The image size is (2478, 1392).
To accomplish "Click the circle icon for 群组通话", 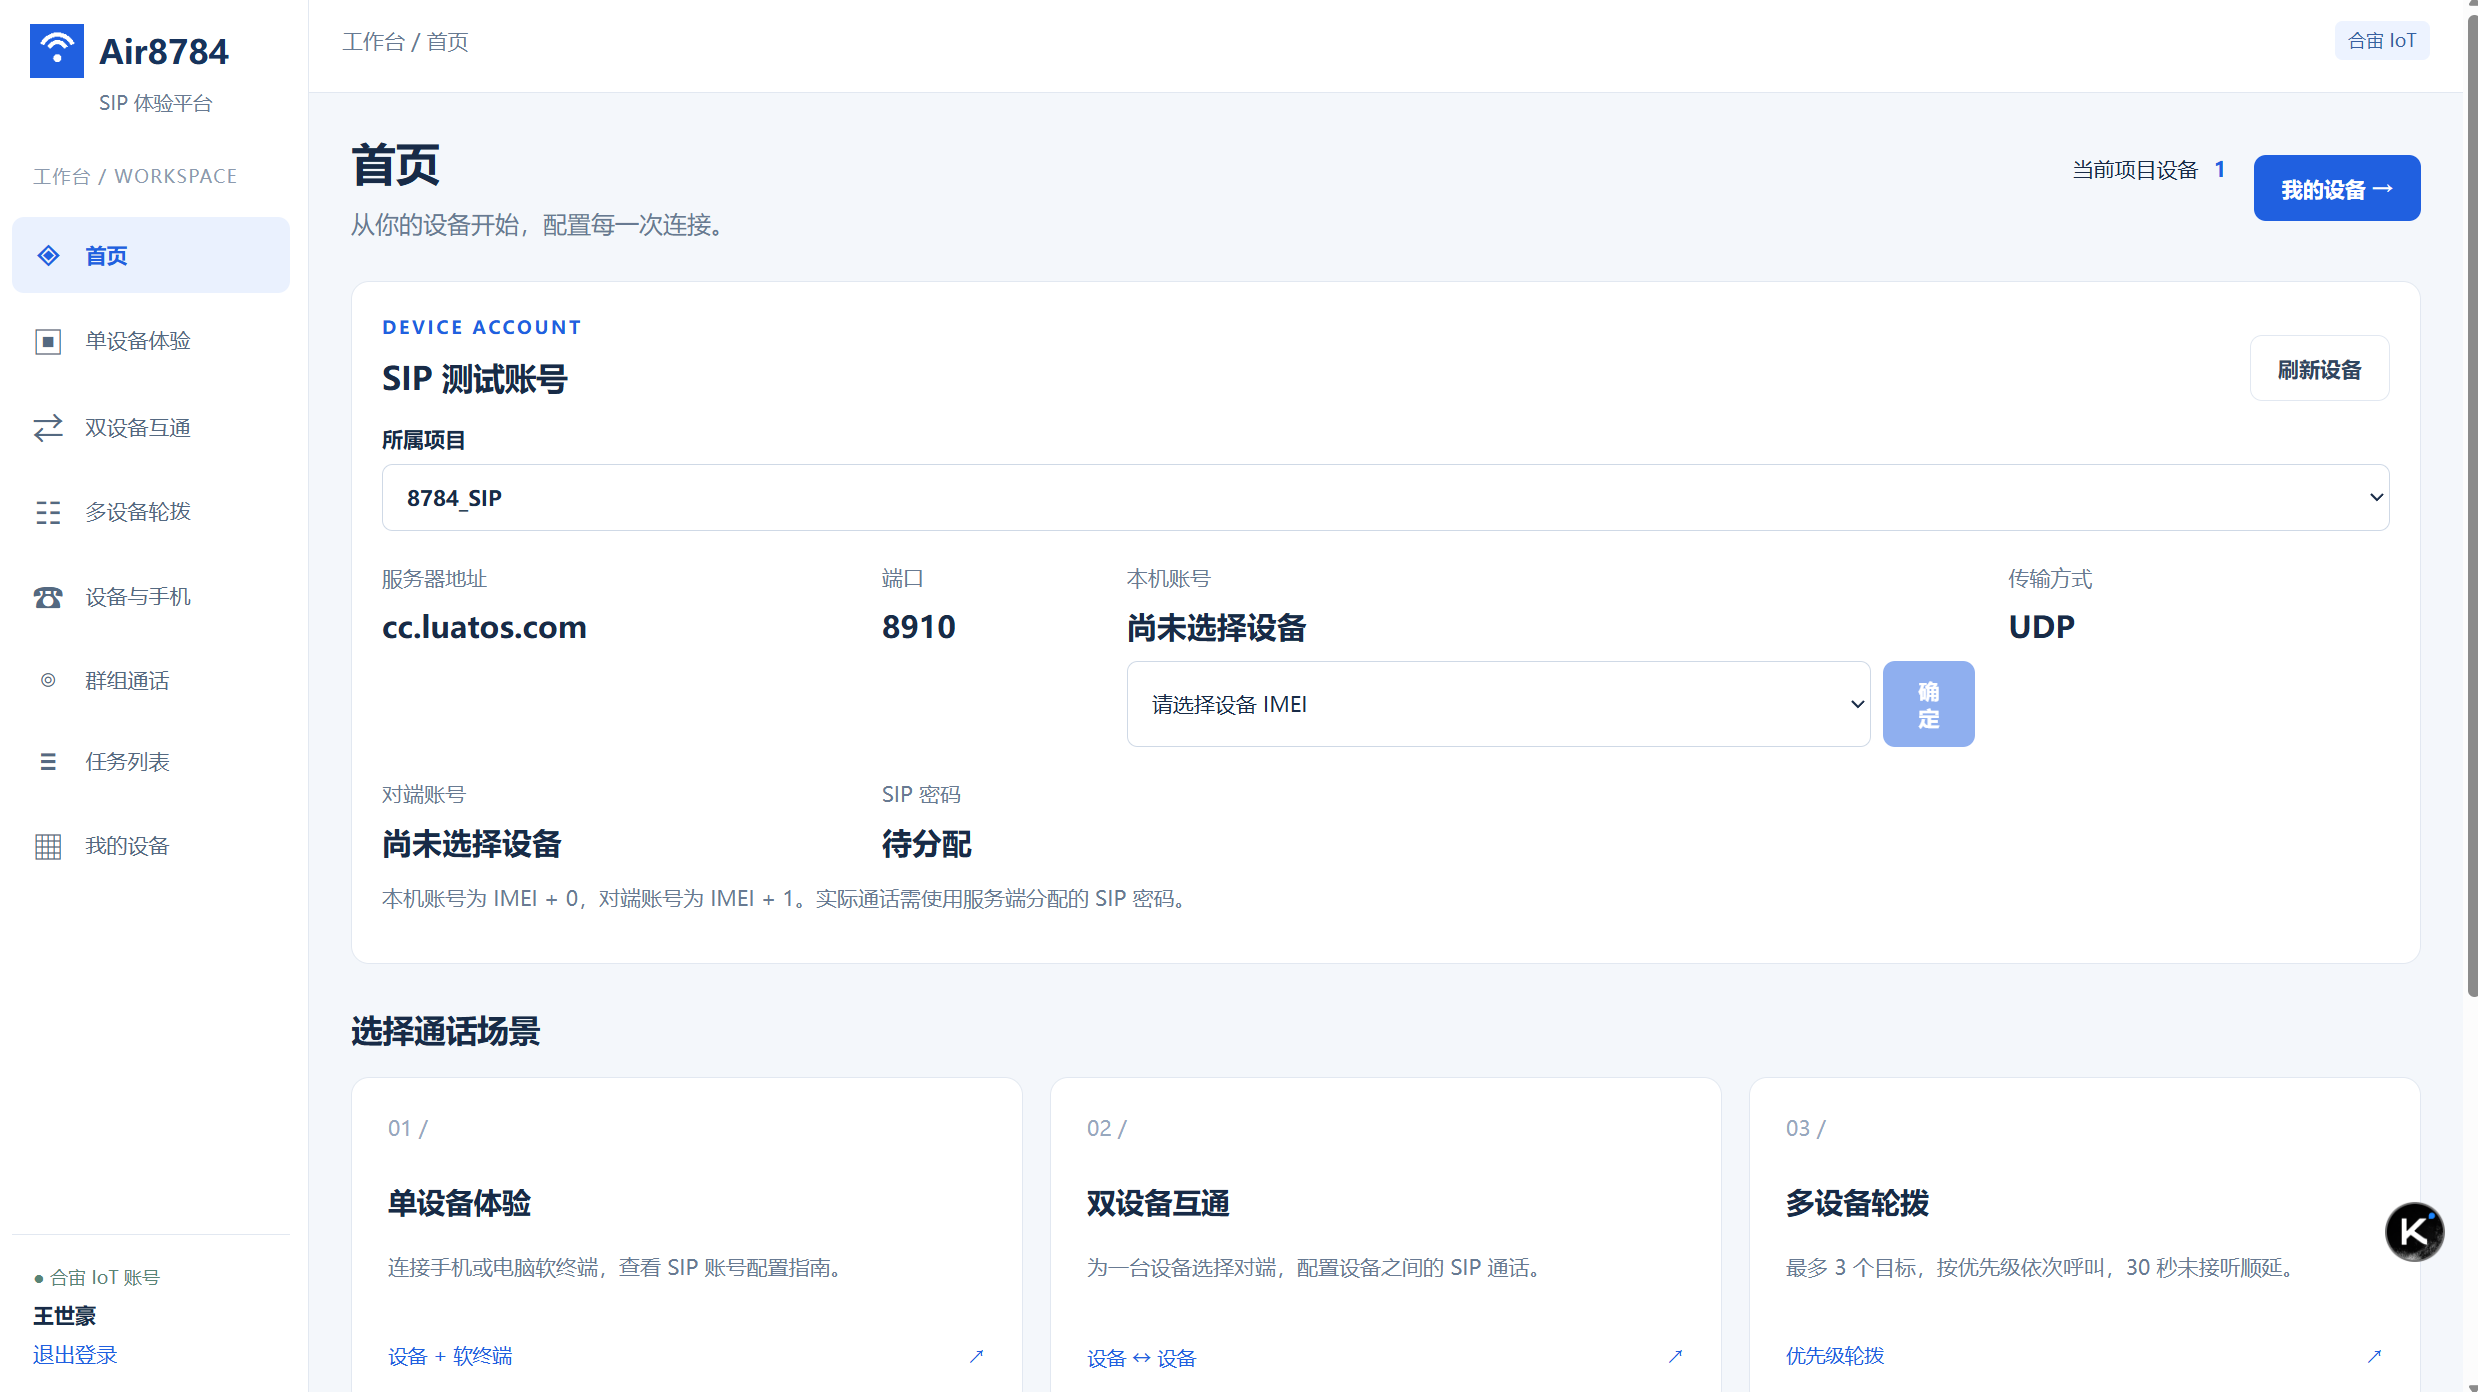I will tap(48, 680).
